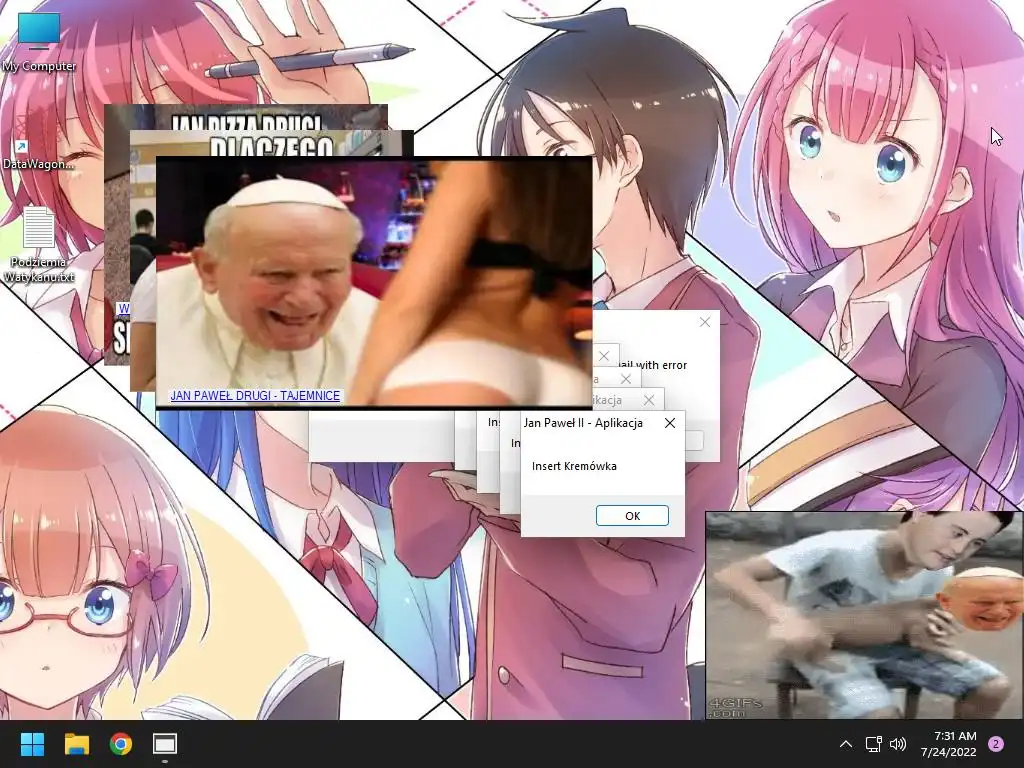
Task: Launch Google Chrome from the taskbar
Action: [x=121, y=744]
